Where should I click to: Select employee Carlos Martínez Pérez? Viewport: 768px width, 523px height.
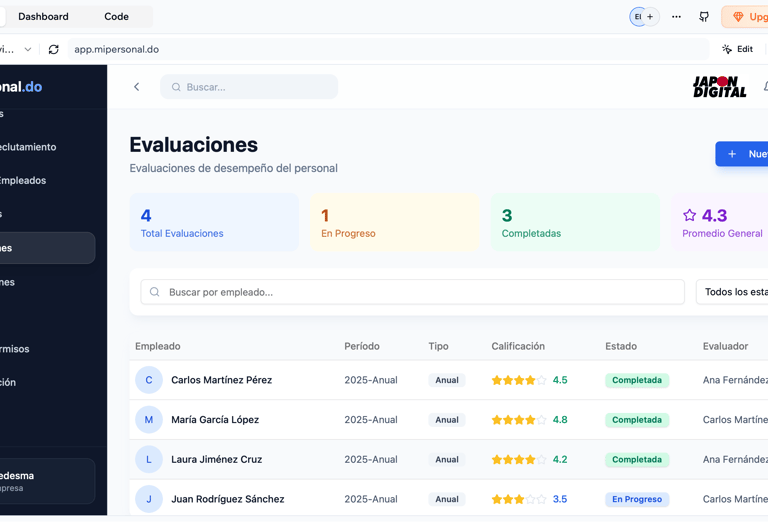221,380
